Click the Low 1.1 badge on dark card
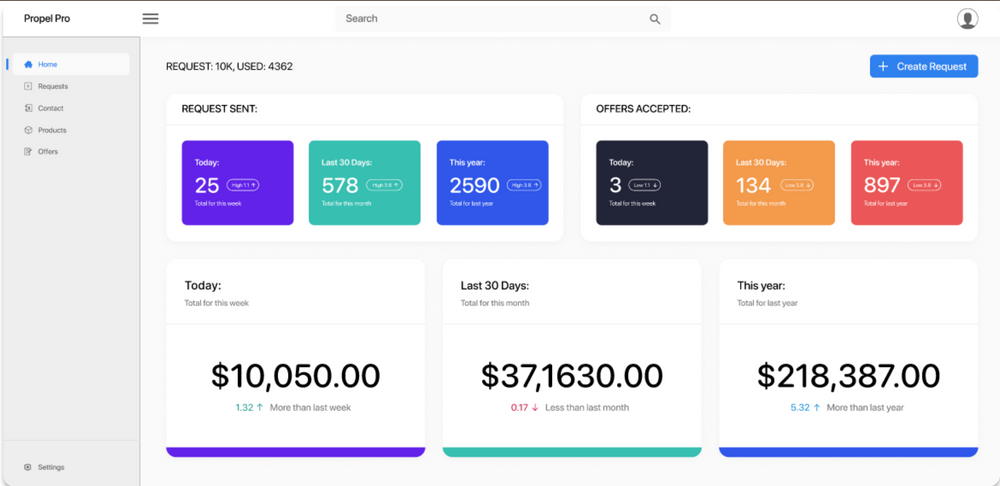This screenshot has width=1000, height=486. click(x=645, y=185)
